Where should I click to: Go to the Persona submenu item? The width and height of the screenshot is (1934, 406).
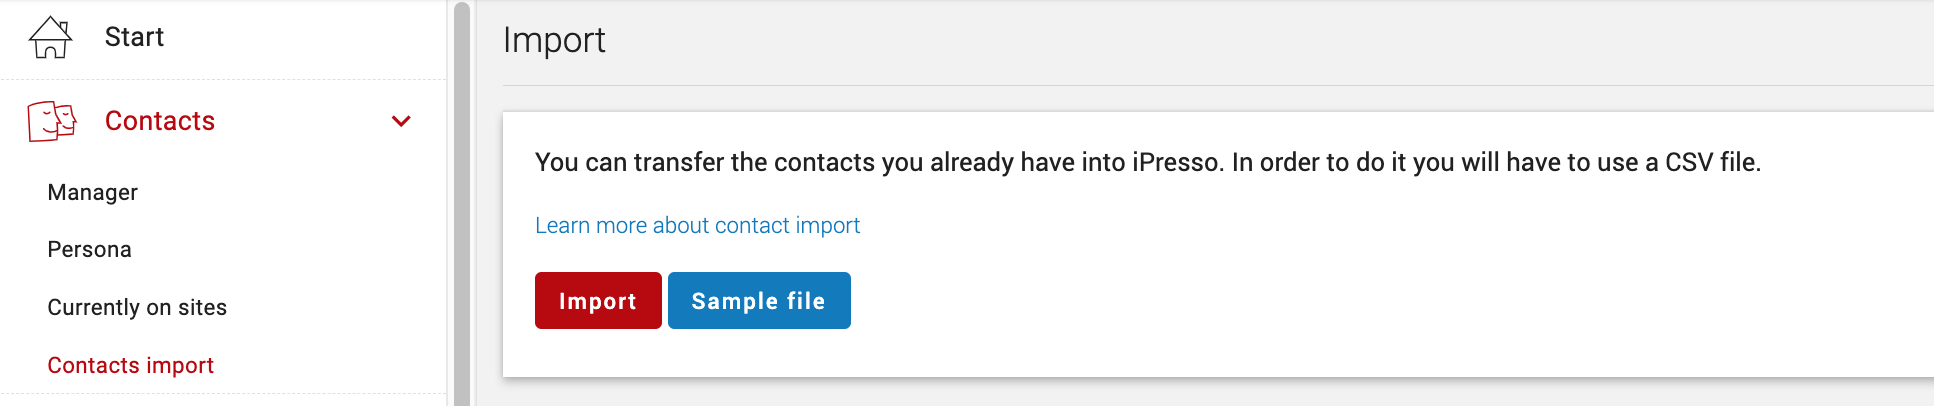[x=90, y=249]
